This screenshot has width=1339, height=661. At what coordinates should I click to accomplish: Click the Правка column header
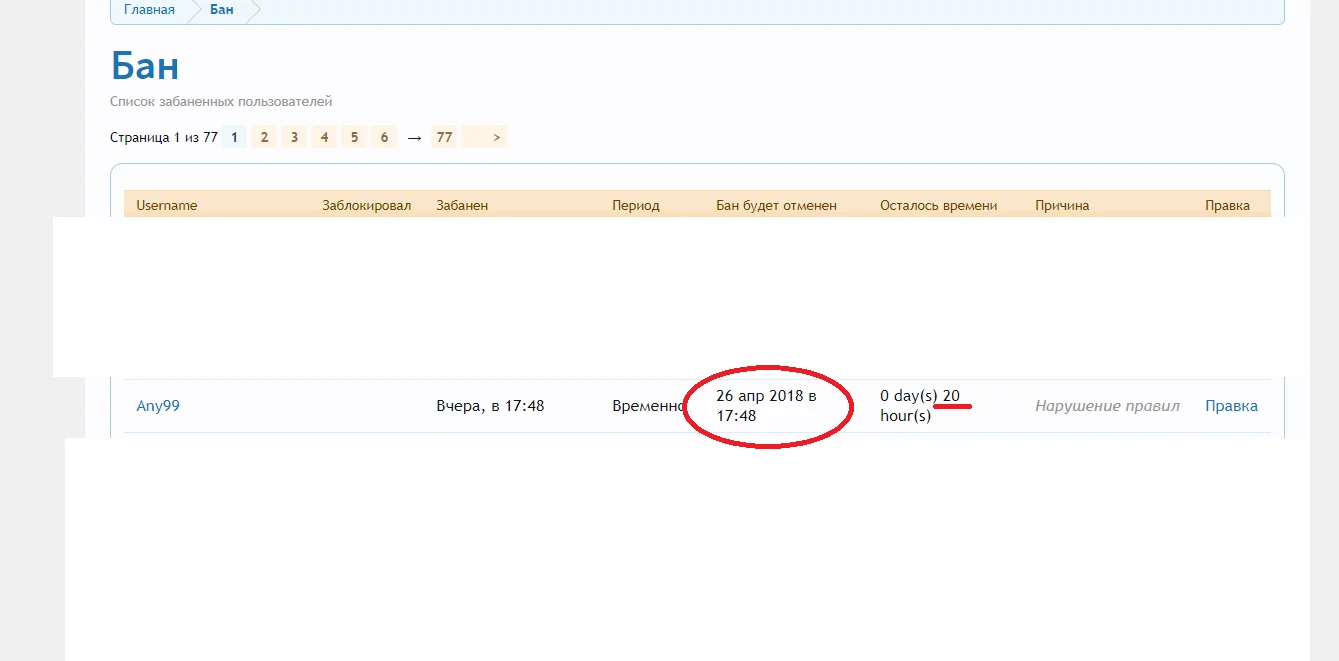(x=1229, y=204)
